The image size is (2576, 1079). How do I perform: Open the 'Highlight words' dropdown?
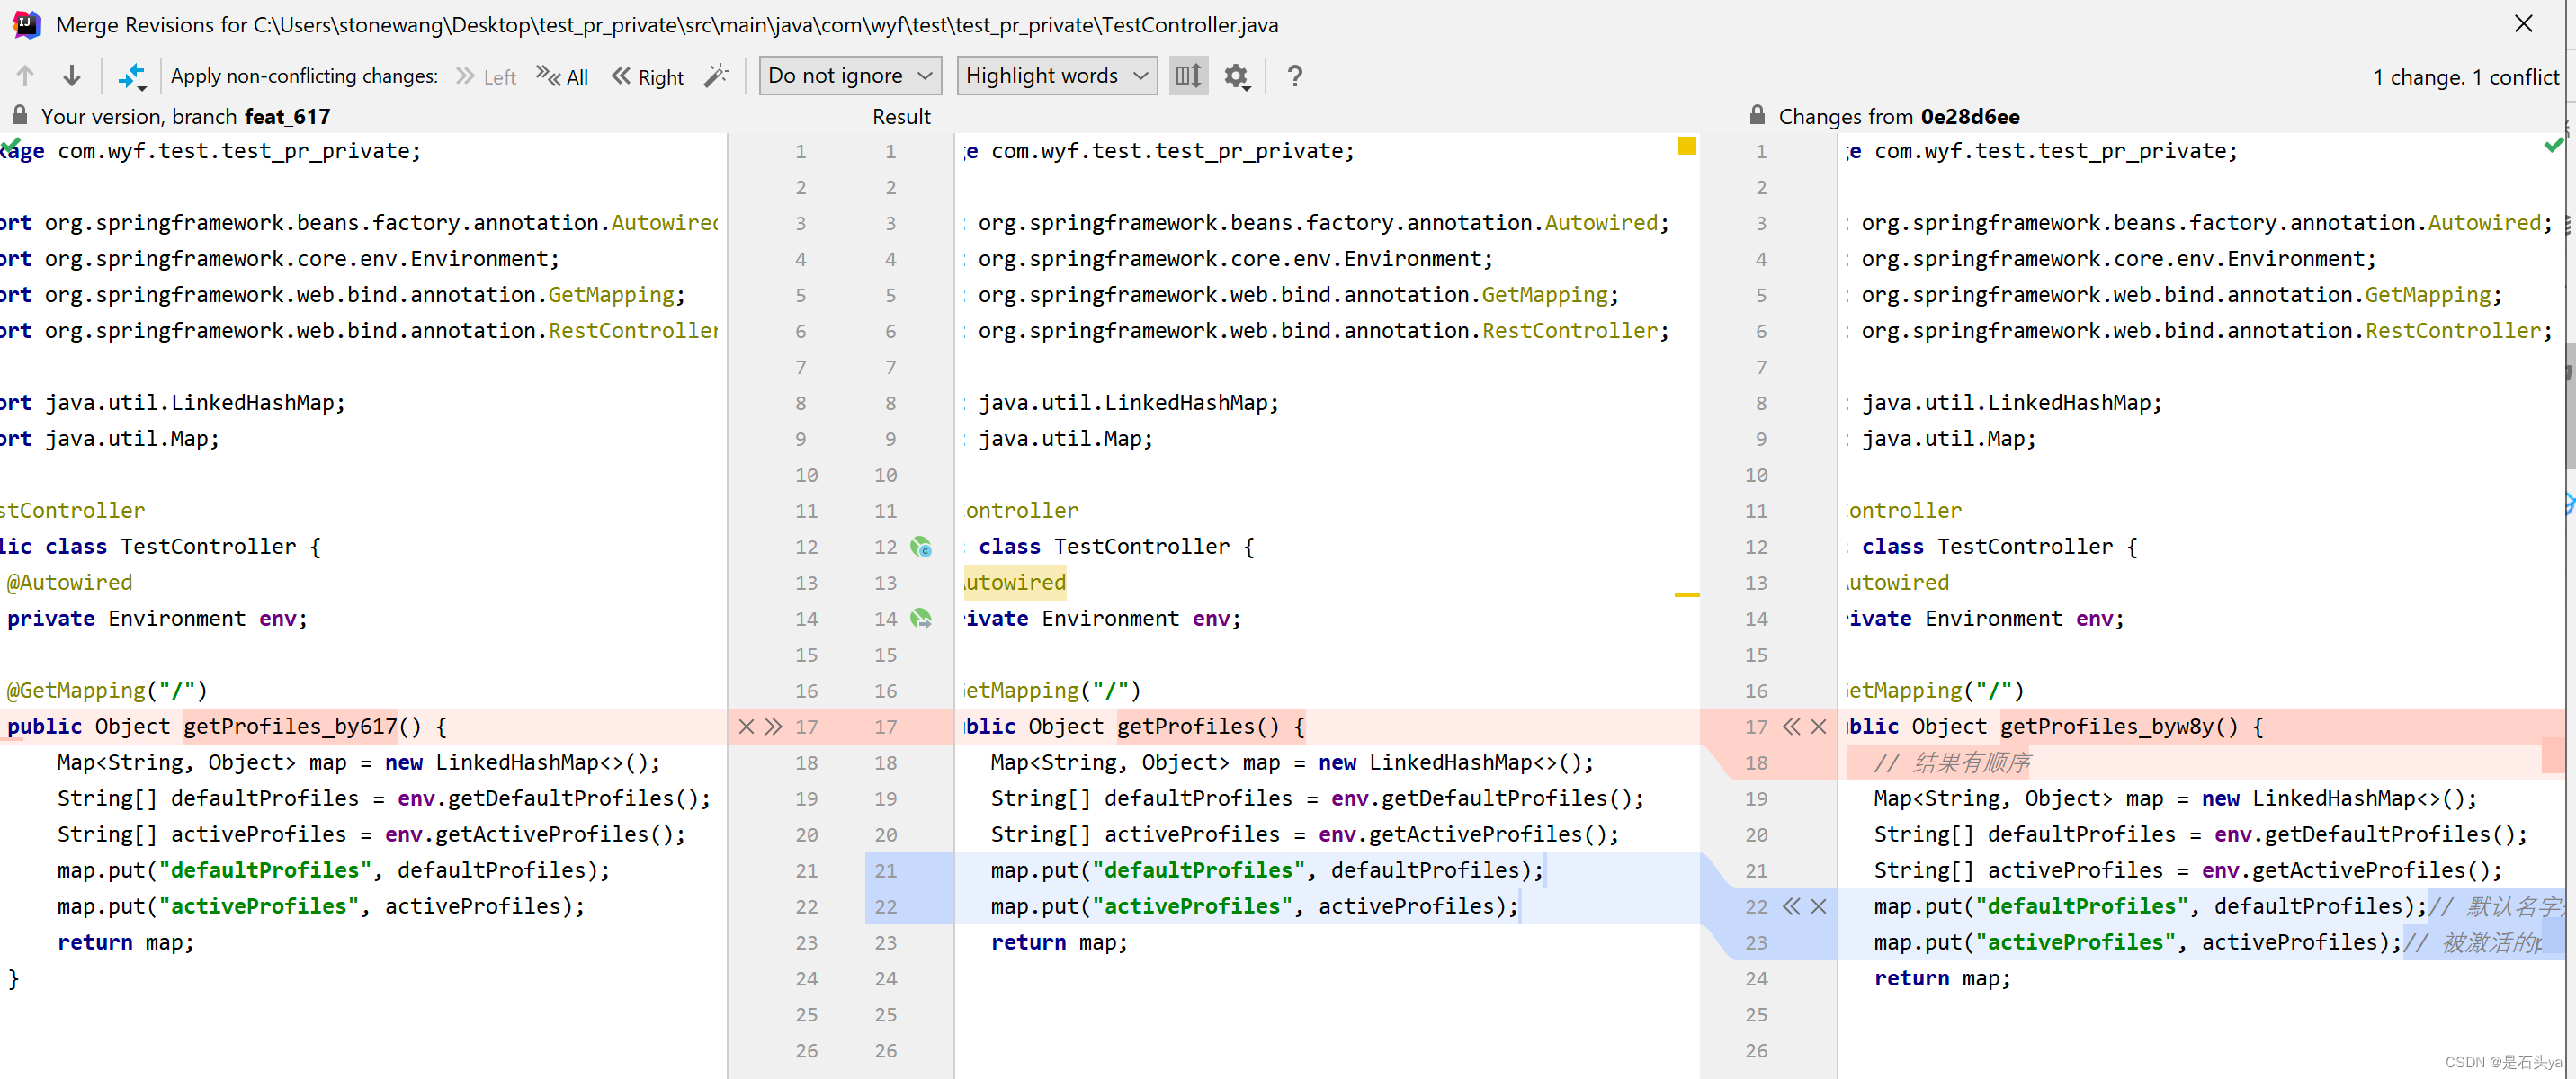point(1056,75)
